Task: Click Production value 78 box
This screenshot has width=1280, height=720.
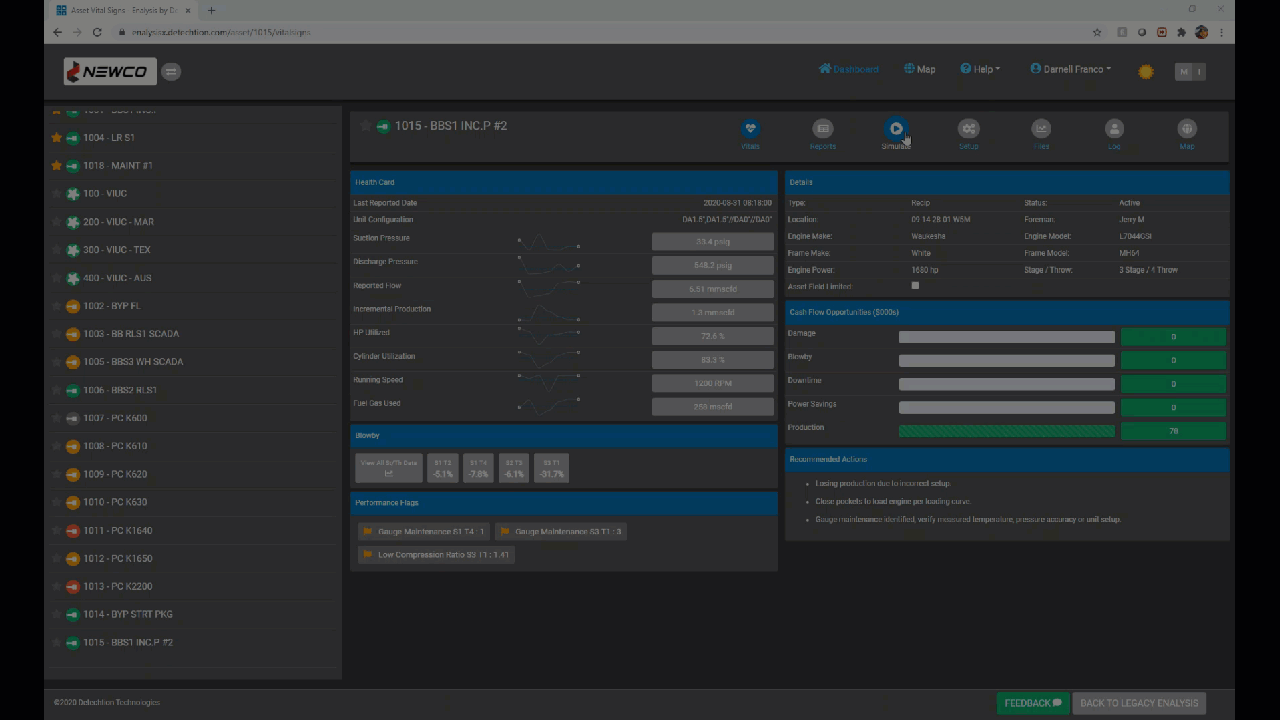Action: point(1173,431)
